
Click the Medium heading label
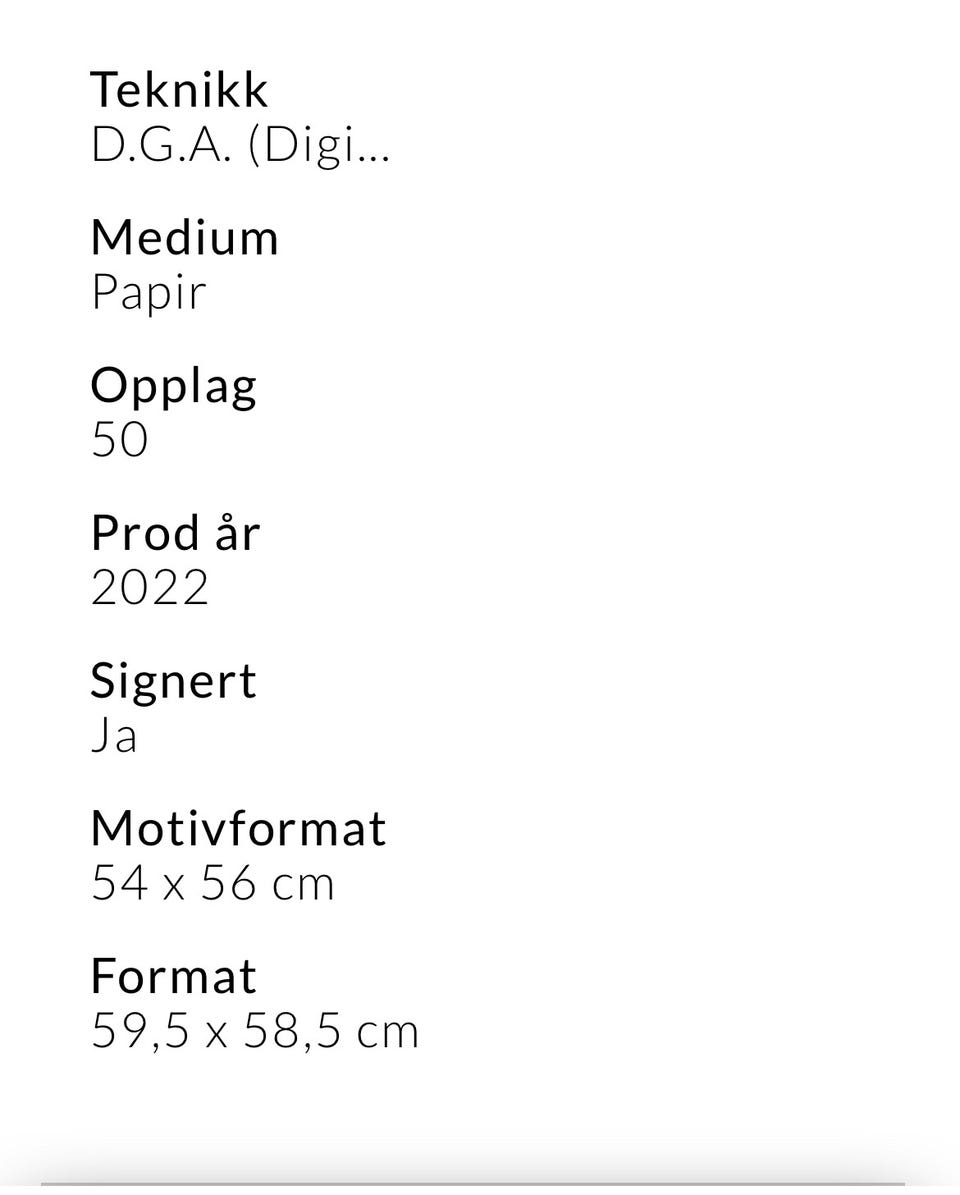[x=184, y=237]
